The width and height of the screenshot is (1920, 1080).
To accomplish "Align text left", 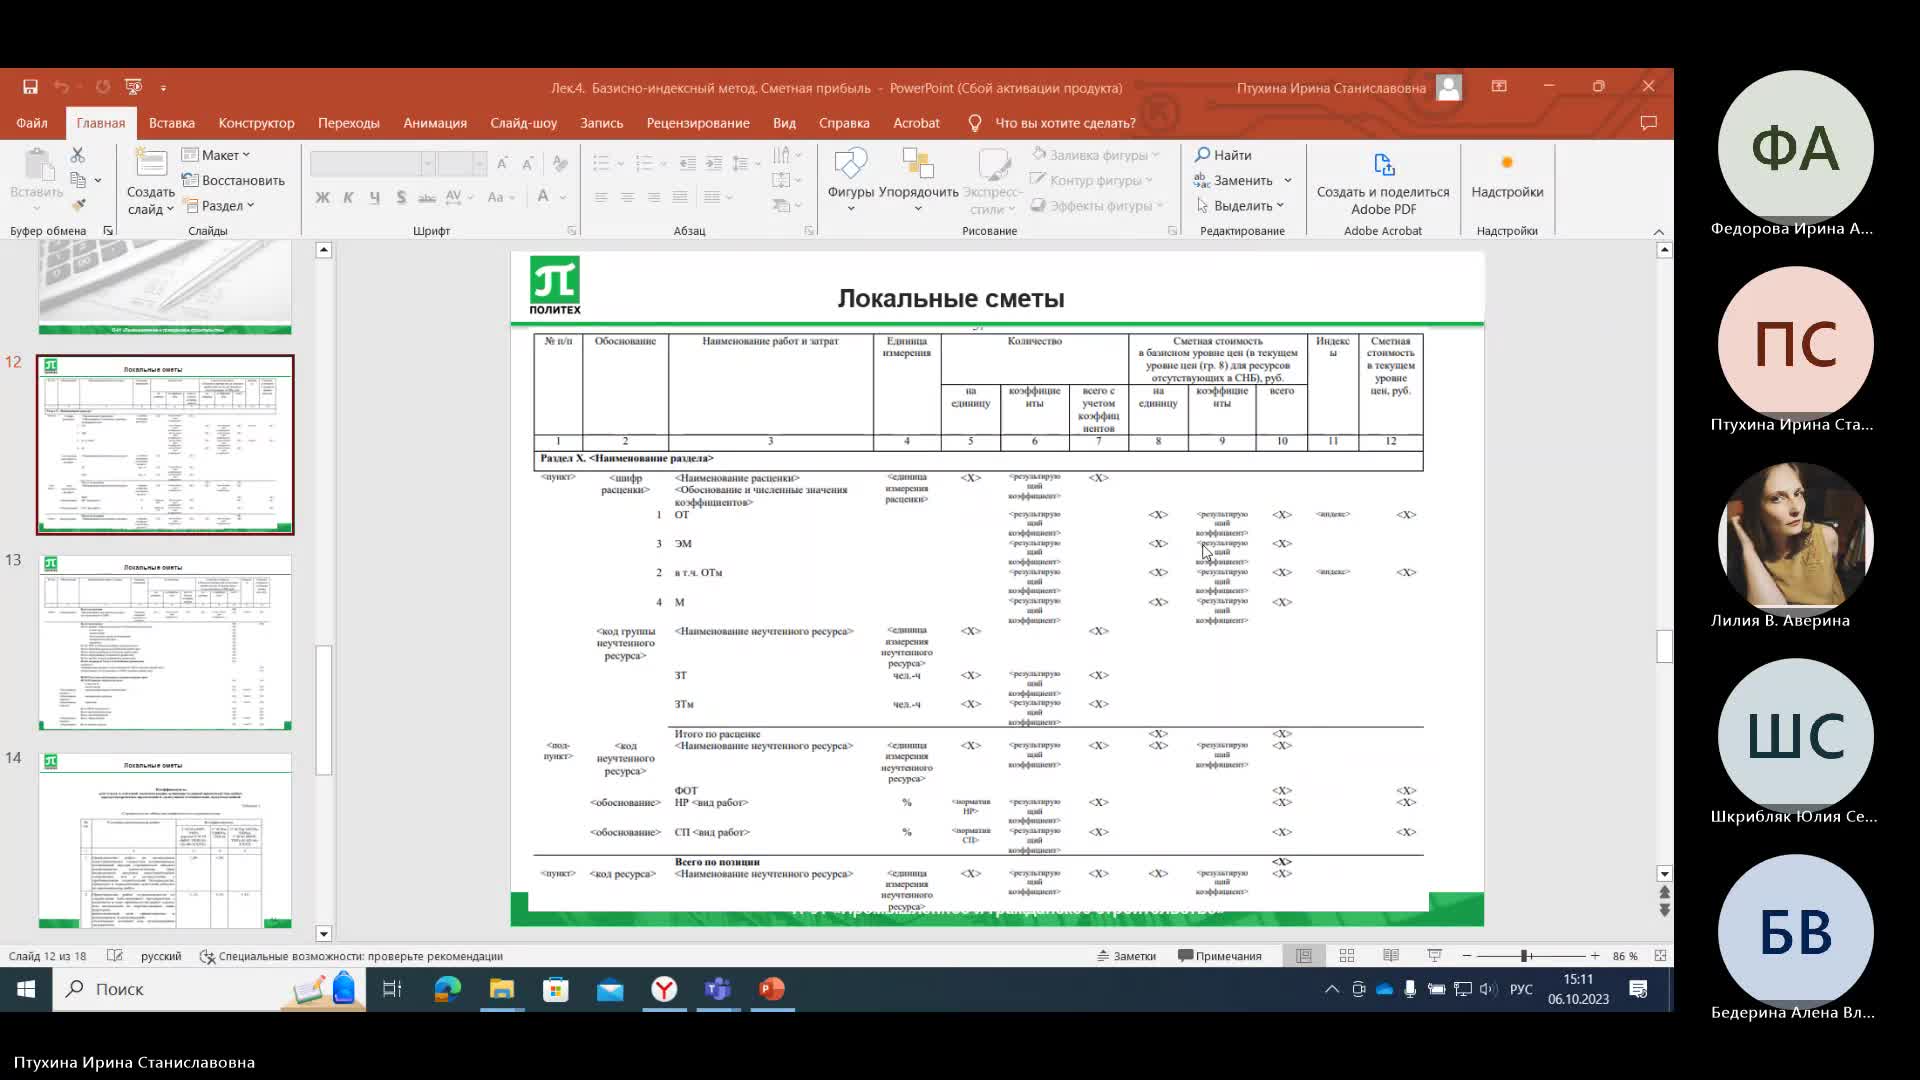I will click(x=601, y=197).
